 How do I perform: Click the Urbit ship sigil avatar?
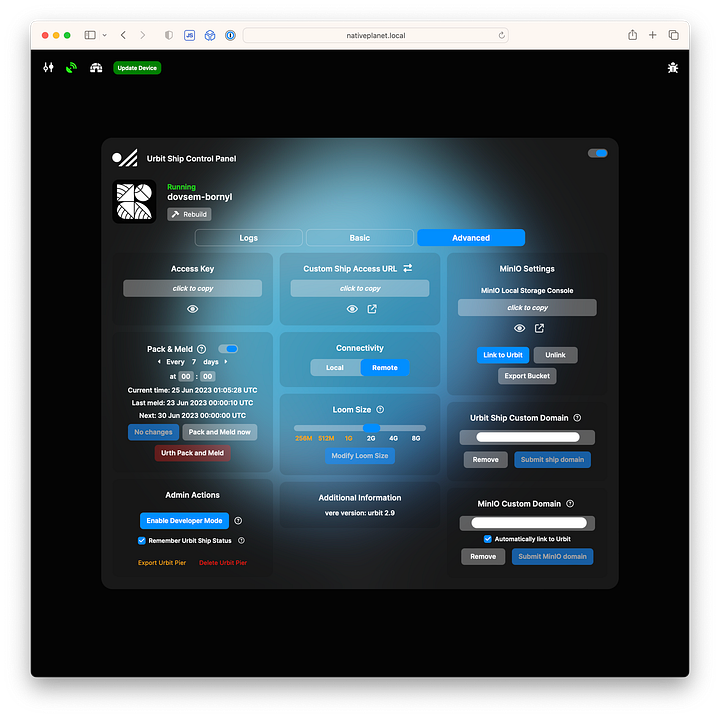tap(134, 202)
